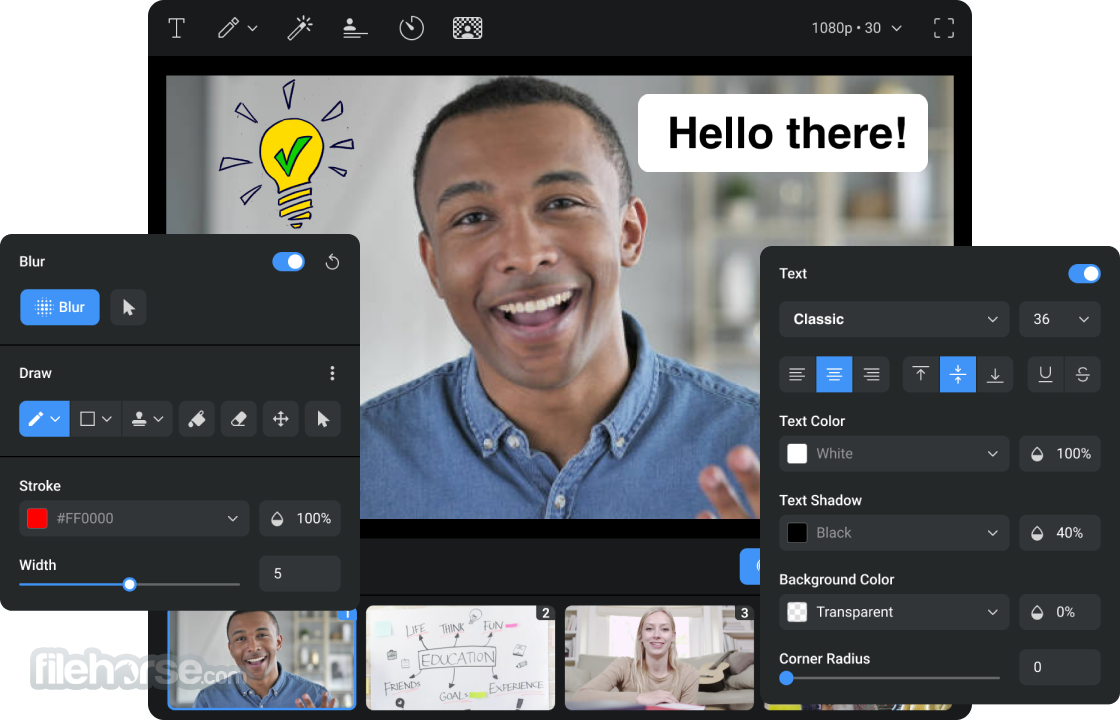Select the eraser tool in Draw panel

(x=238, y=419)
